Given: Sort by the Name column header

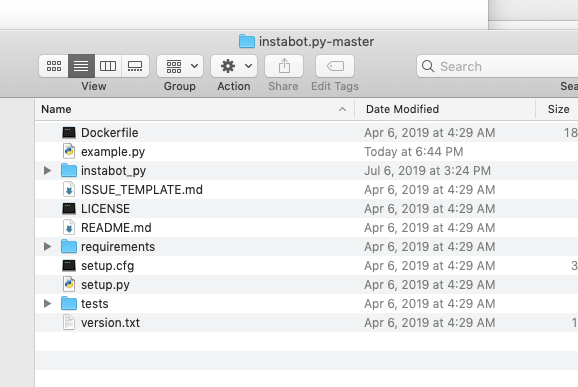Looking at the screenshot, I should coord(195,109).
